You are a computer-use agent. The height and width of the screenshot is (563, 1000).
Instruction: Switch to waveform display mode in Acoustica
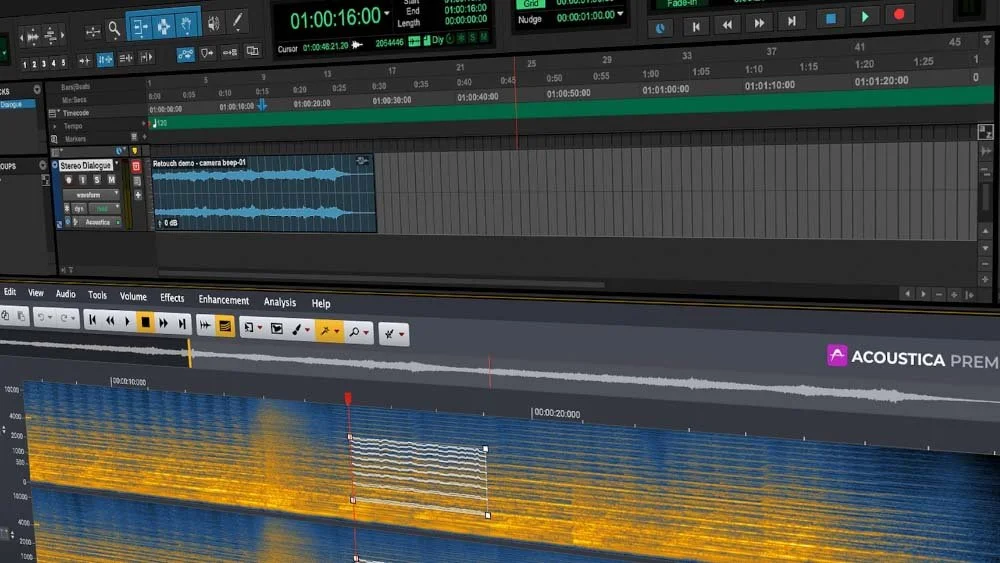click(x=205, y=325)
